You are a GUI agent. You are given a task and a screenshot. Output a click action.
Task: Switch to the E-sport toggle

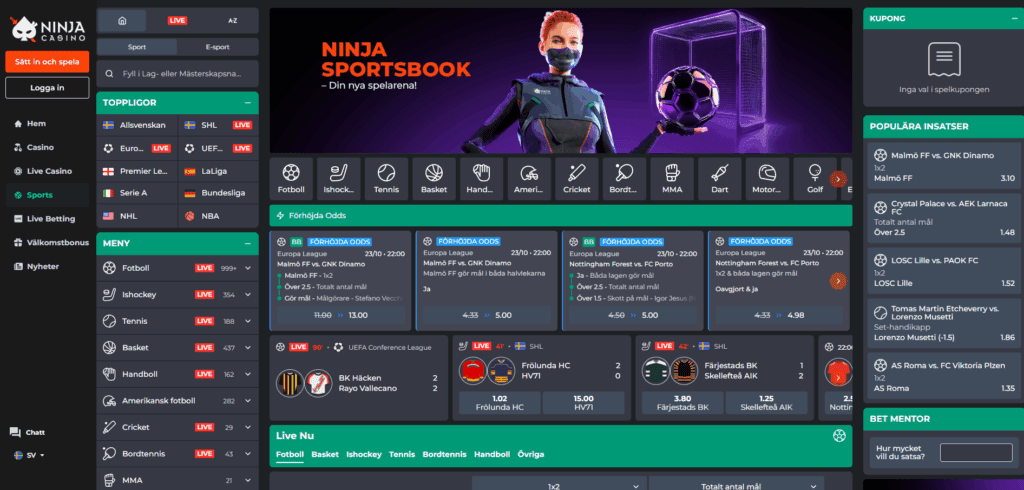217,47
